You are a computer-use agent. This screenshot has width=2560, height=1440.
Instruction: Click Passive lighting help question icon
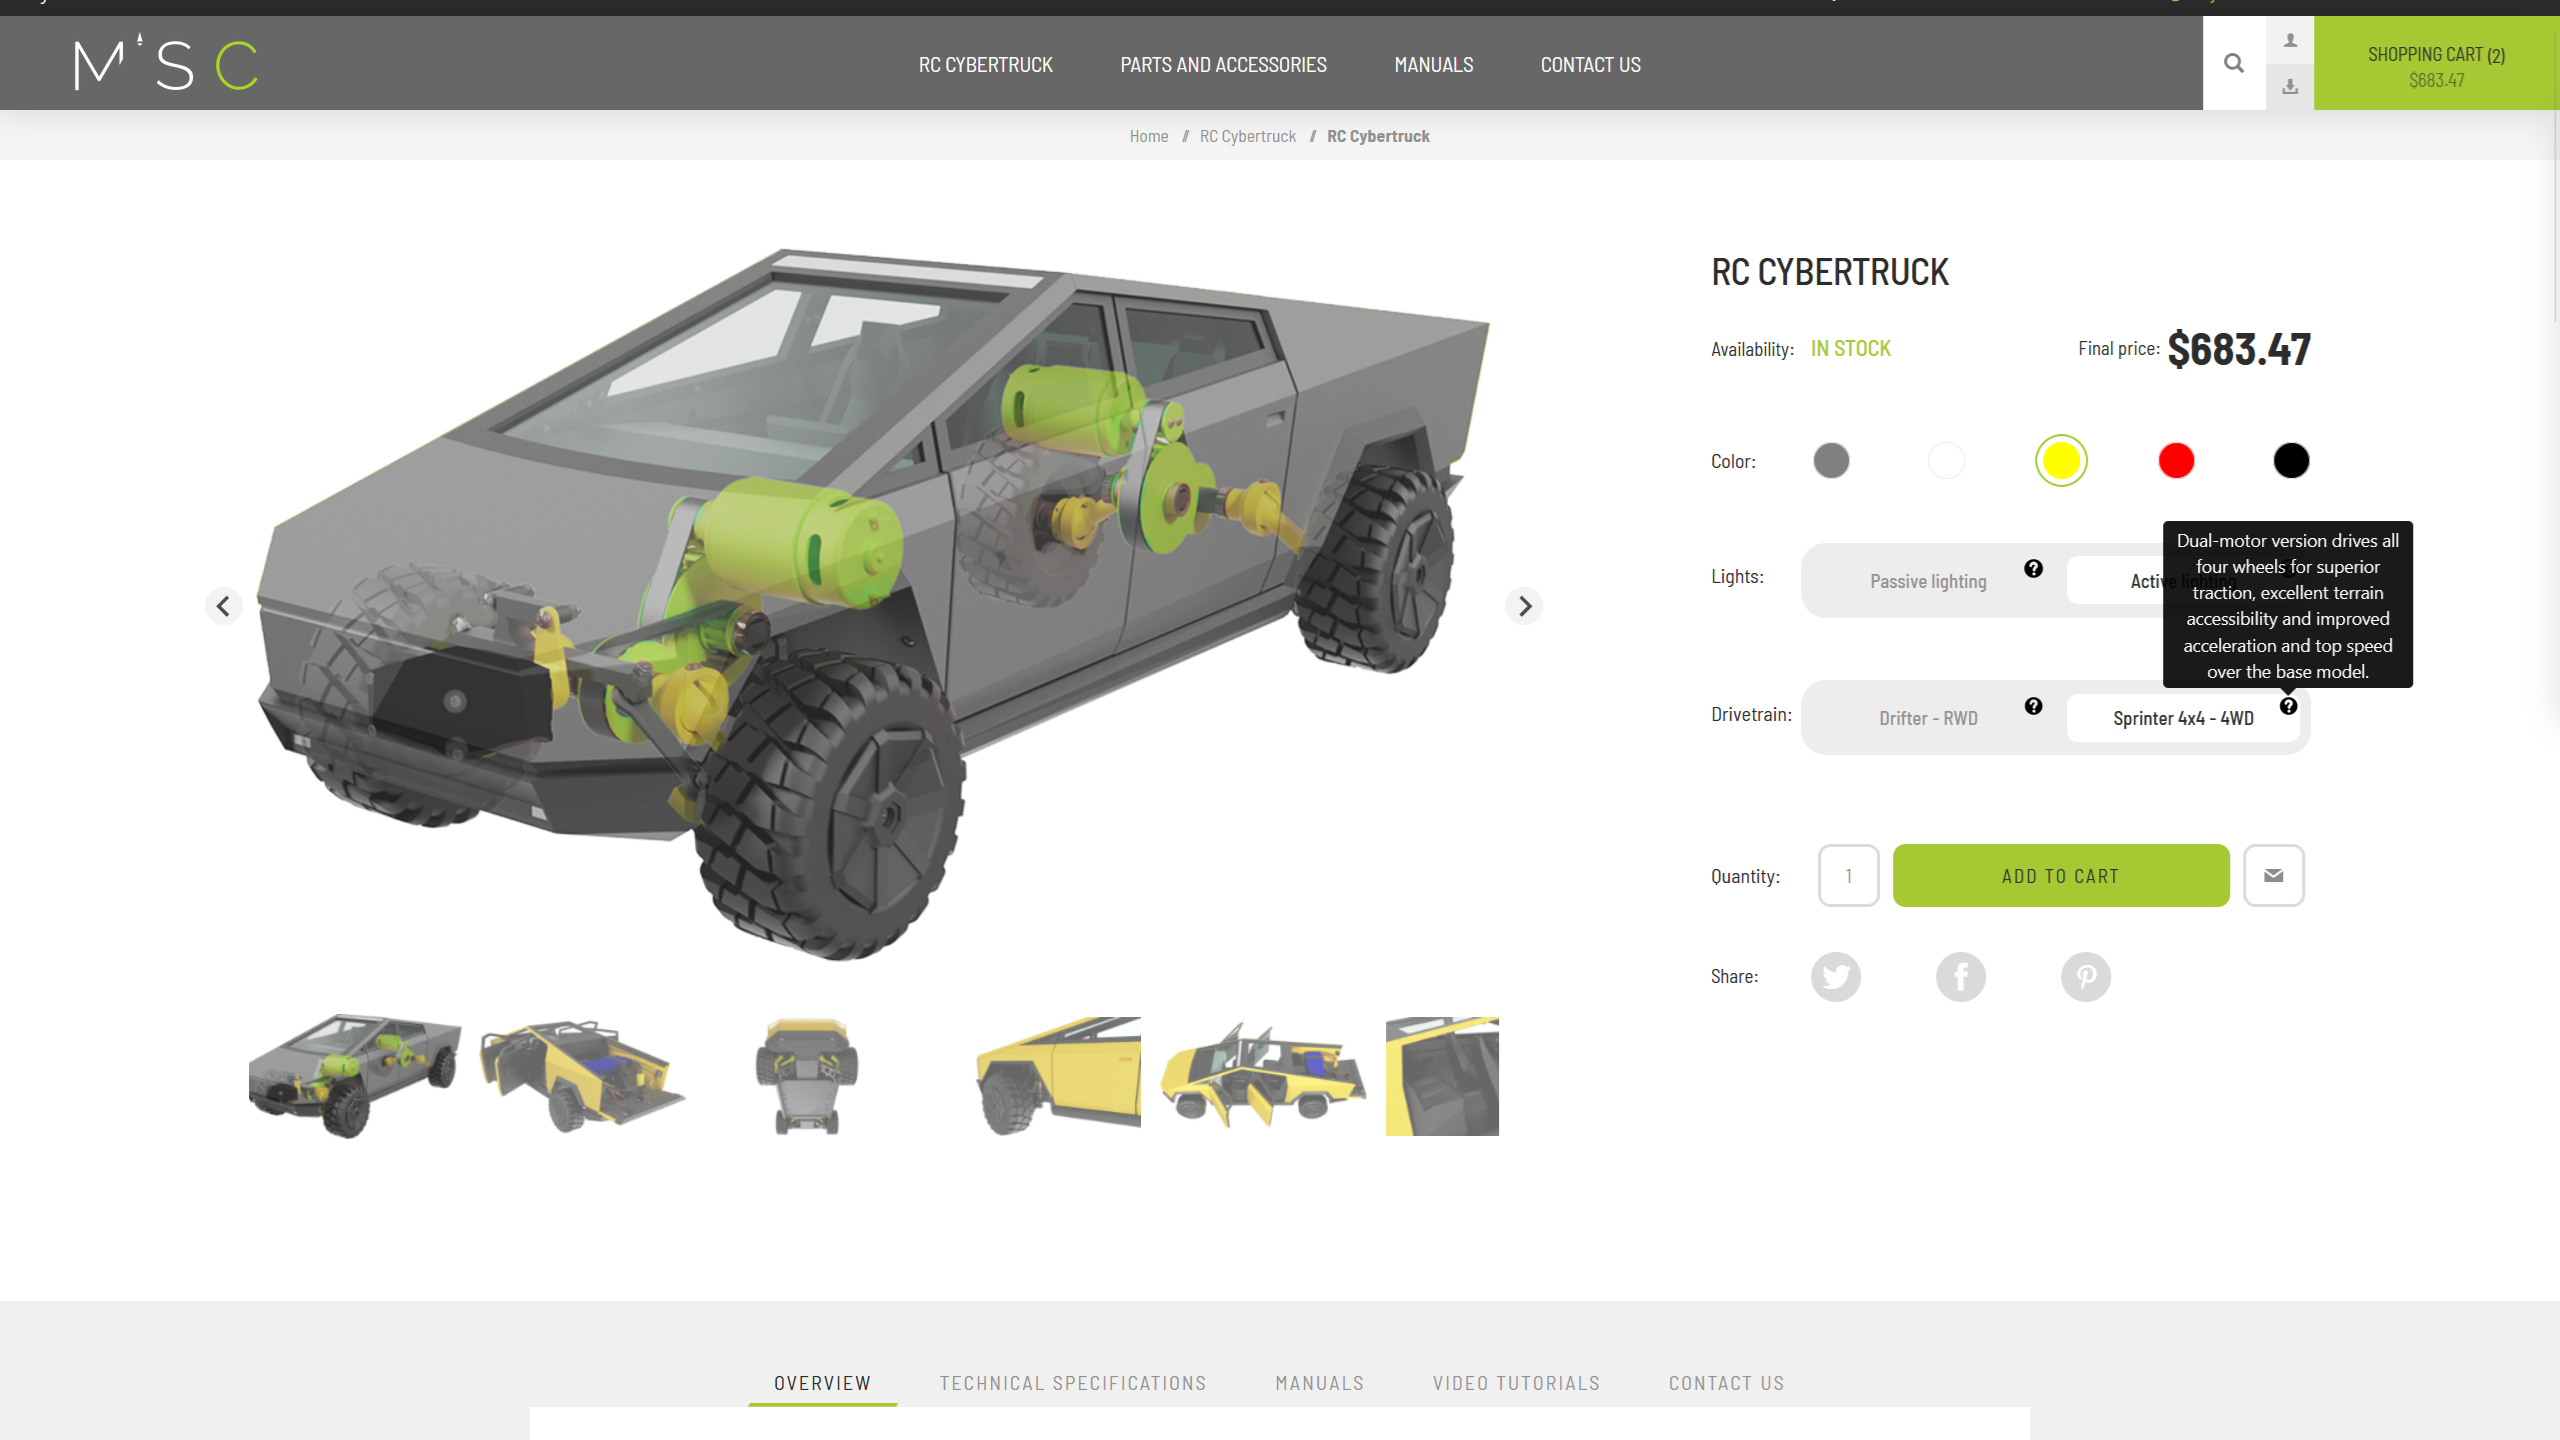(x=2033, y=569)
